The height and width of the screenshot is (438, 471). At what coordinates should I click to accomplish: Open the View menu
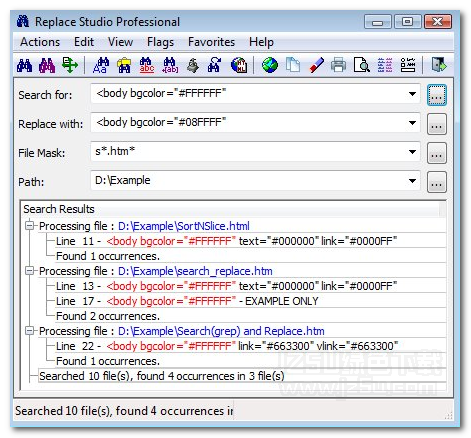(120, 42)
